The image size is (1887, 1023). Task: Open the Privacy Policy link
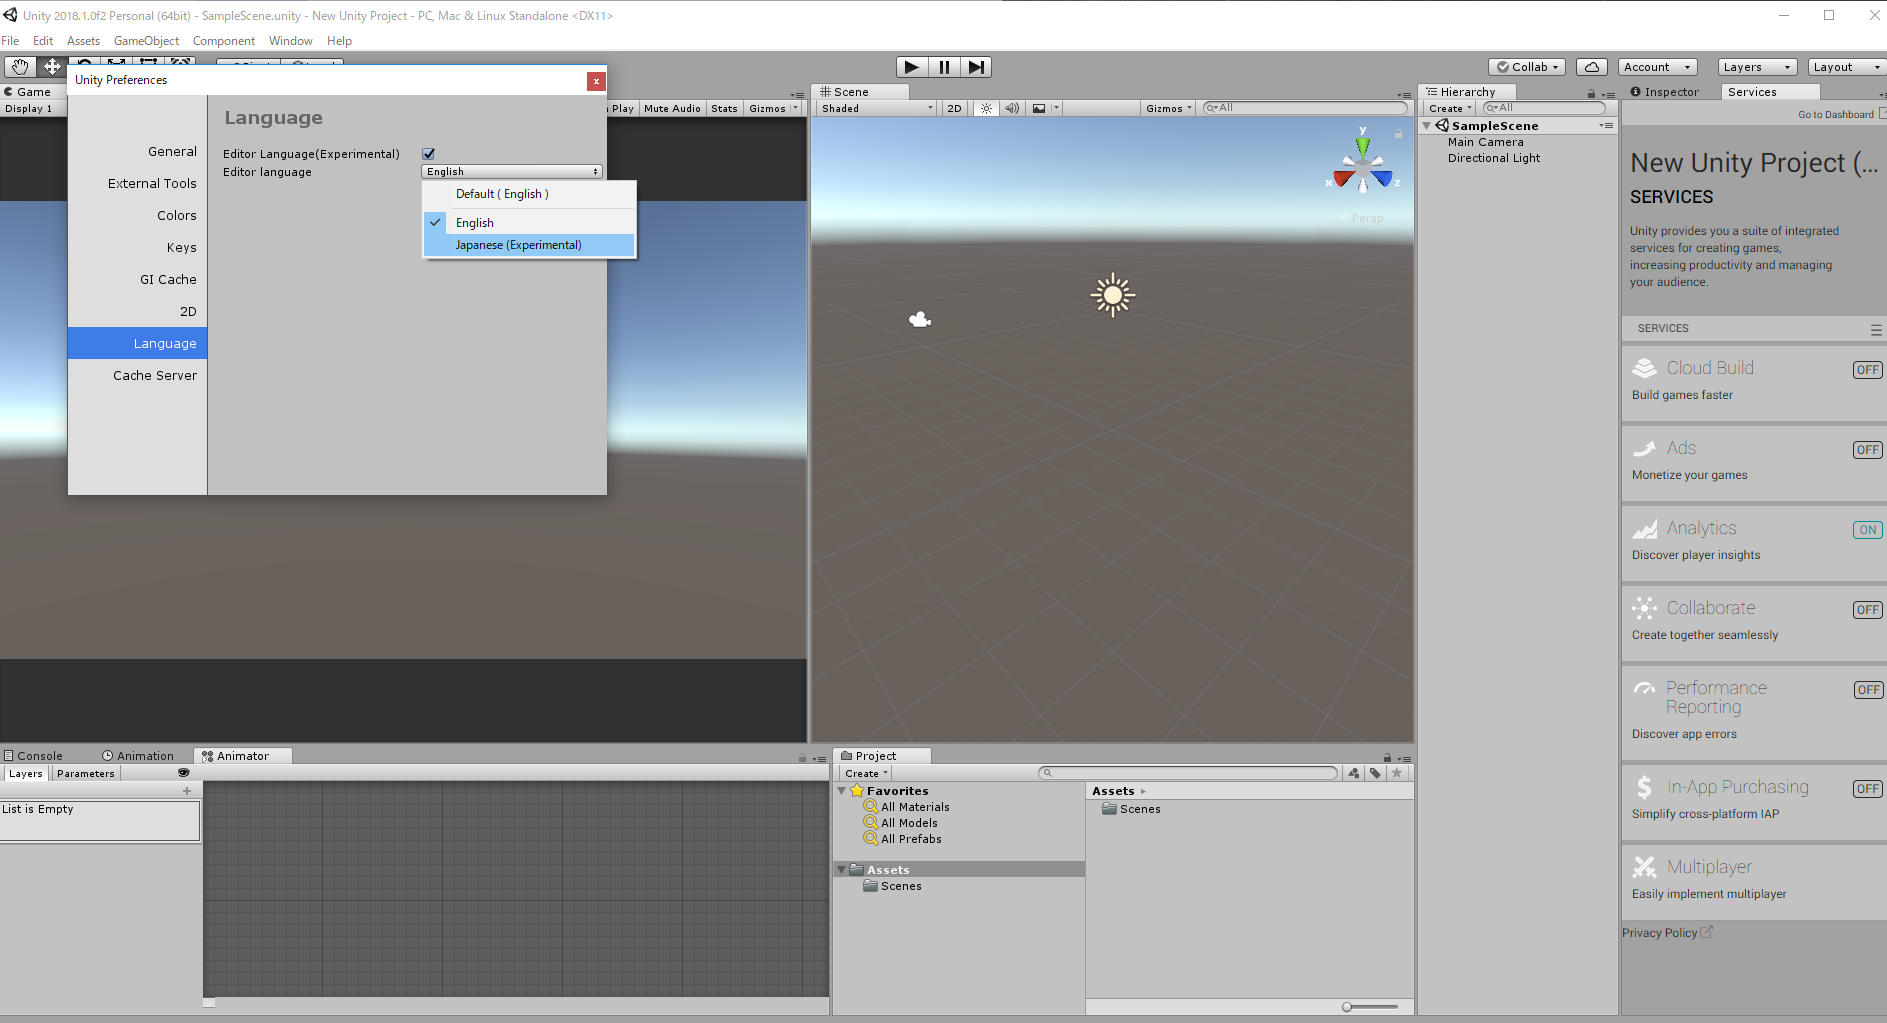point(1667,933)
